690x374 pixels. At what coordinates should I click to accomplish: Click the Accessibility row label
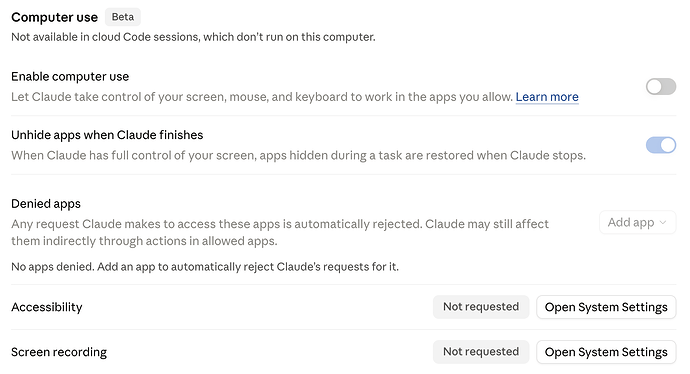47,307
